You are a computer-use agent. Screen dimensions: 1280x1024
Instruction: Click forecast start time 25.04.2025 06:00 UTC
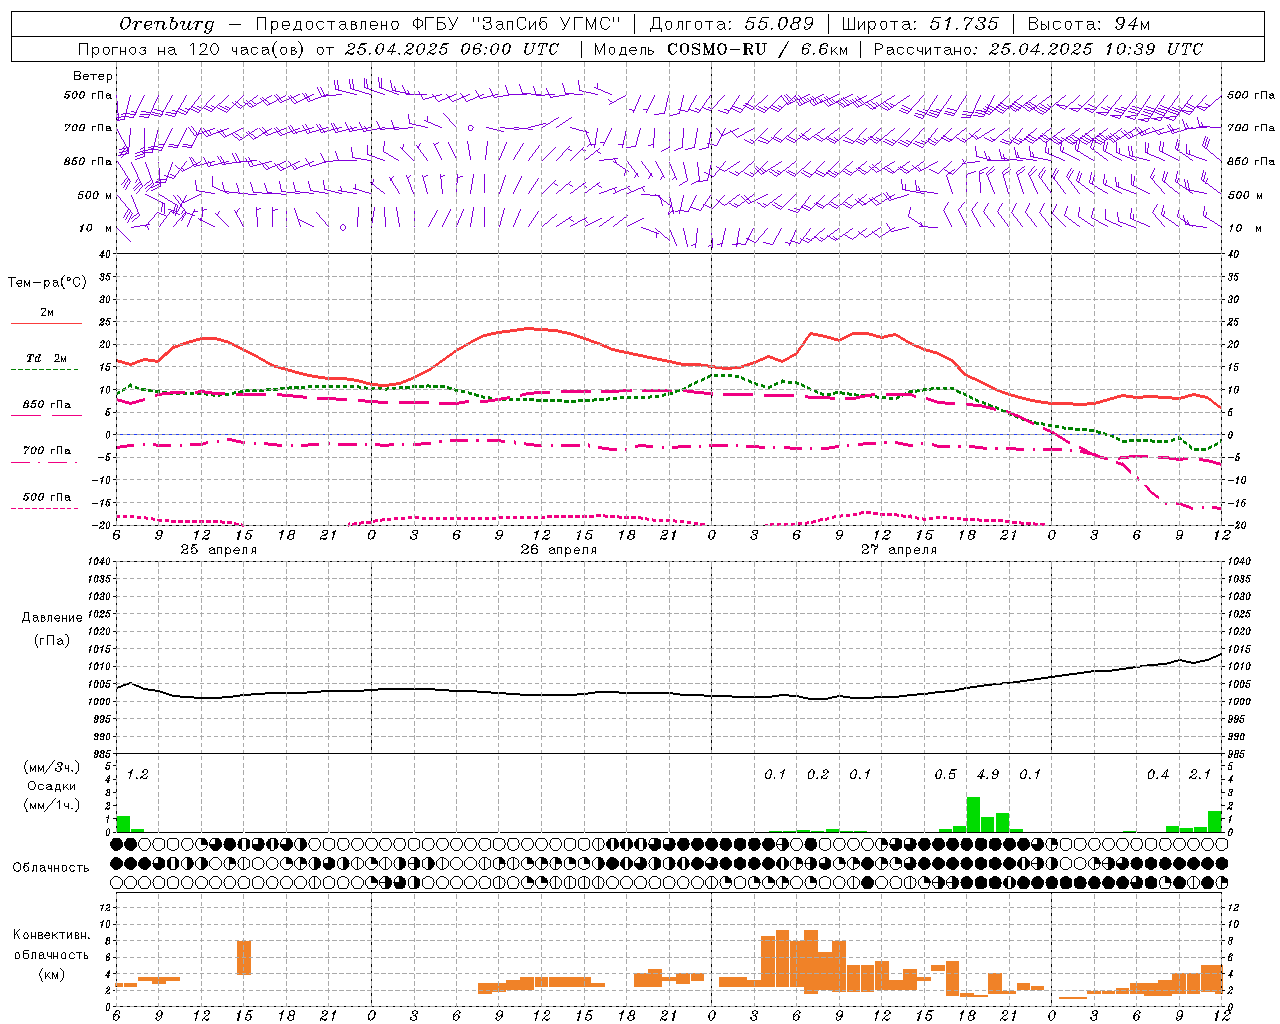tap(451, 49)
